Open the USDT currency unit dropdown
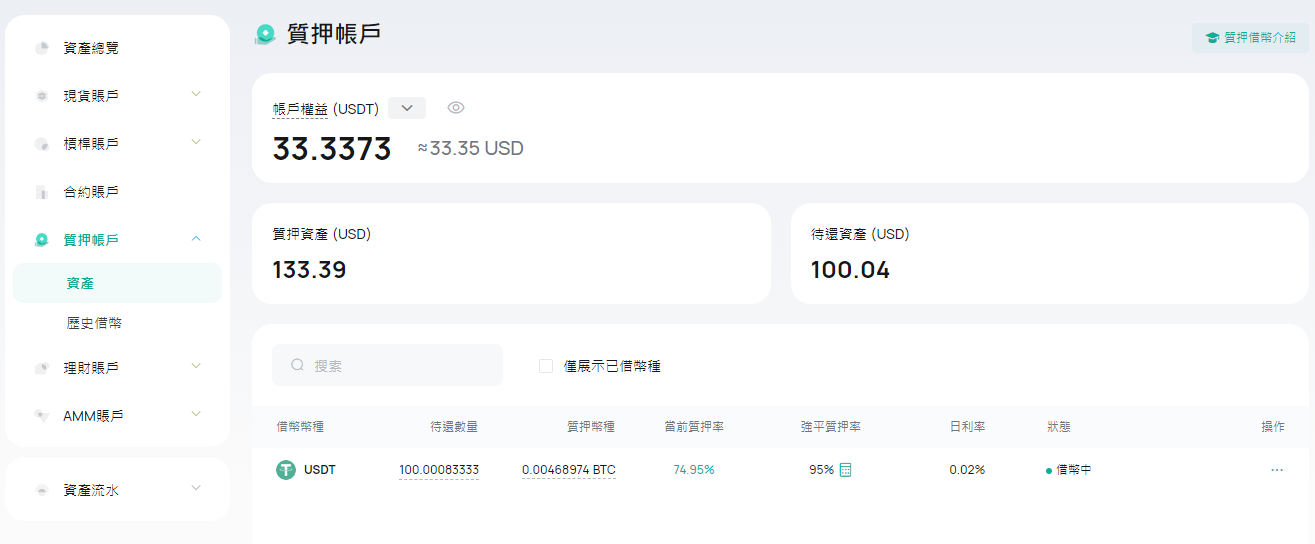Screen dimensions: 1315x544 click(x=407, y=108)
